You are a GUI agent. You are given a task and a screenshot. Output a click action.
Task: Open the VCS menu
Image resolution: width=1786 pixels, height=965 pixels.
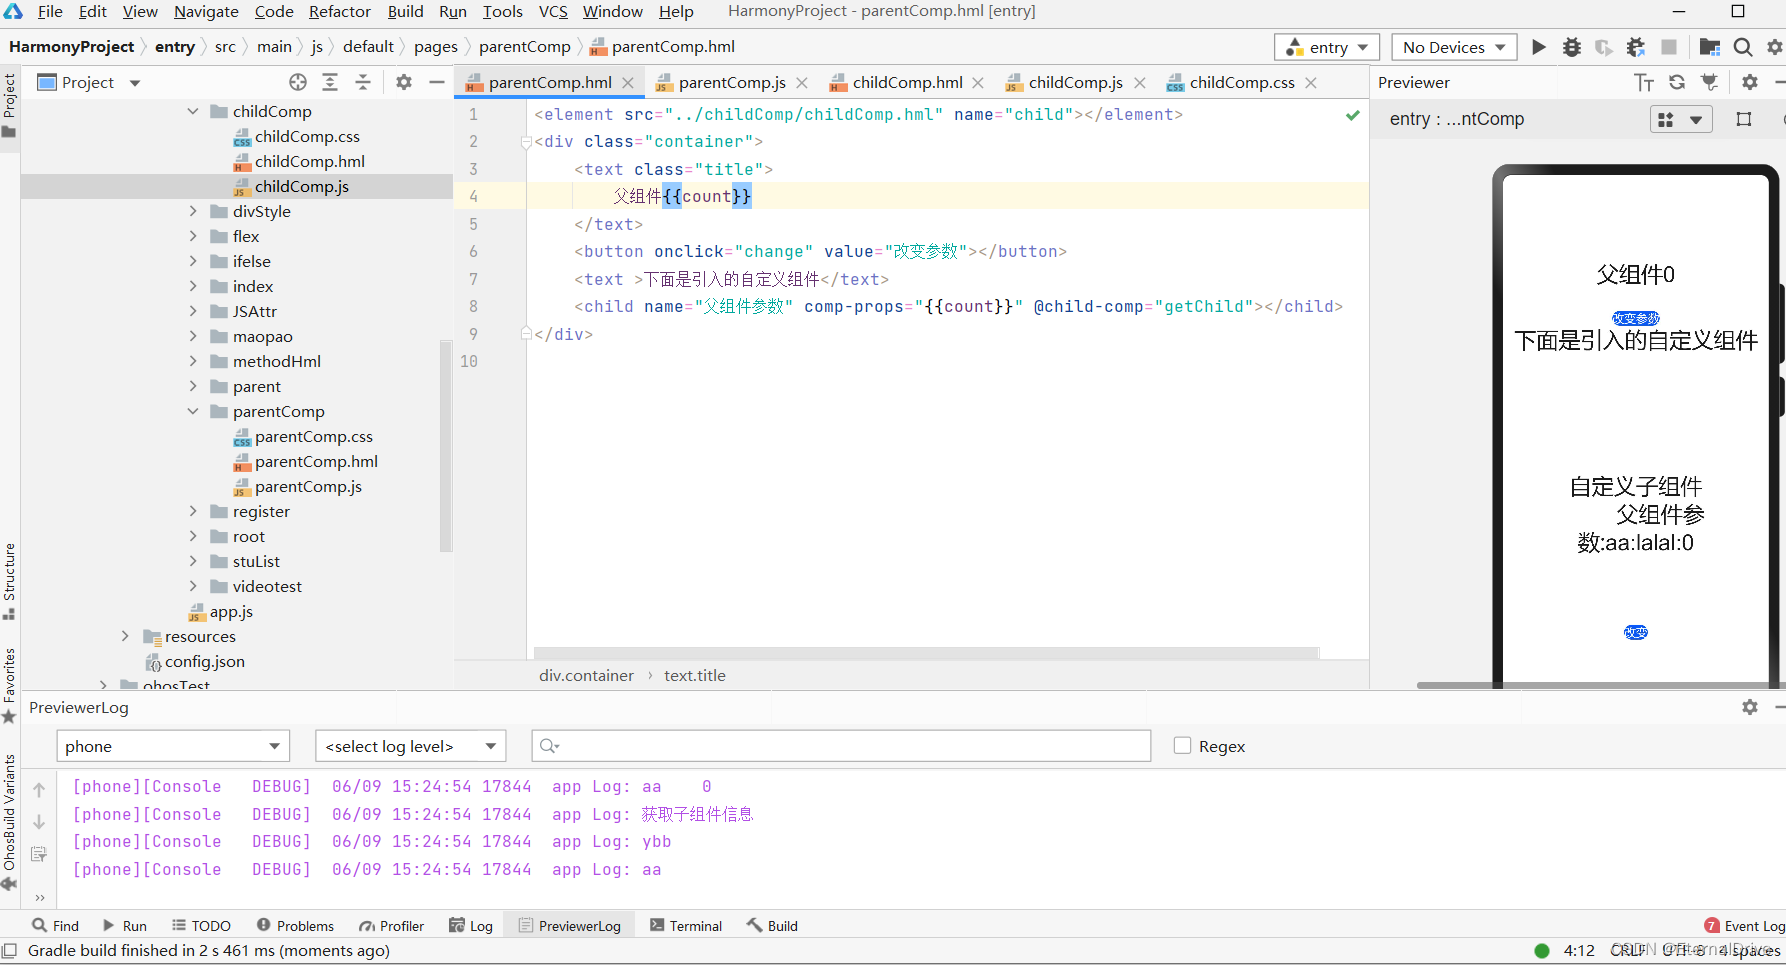point(553,12)
